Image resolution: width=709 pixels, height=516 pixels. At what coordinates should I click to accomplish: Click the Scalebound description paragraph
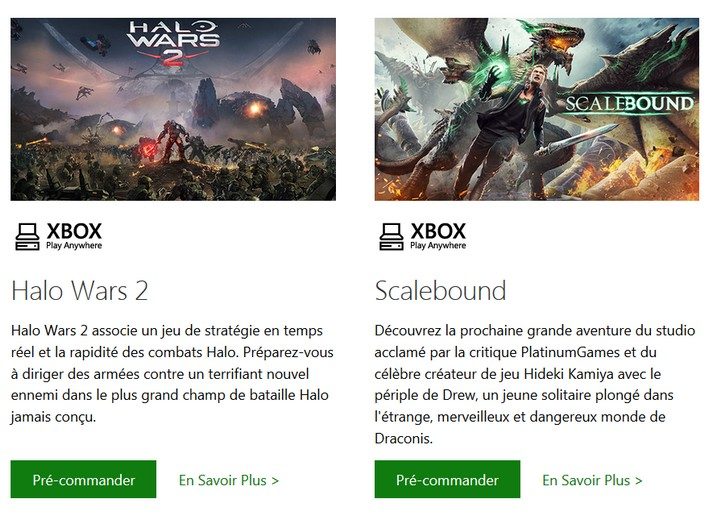click(535, 384)
